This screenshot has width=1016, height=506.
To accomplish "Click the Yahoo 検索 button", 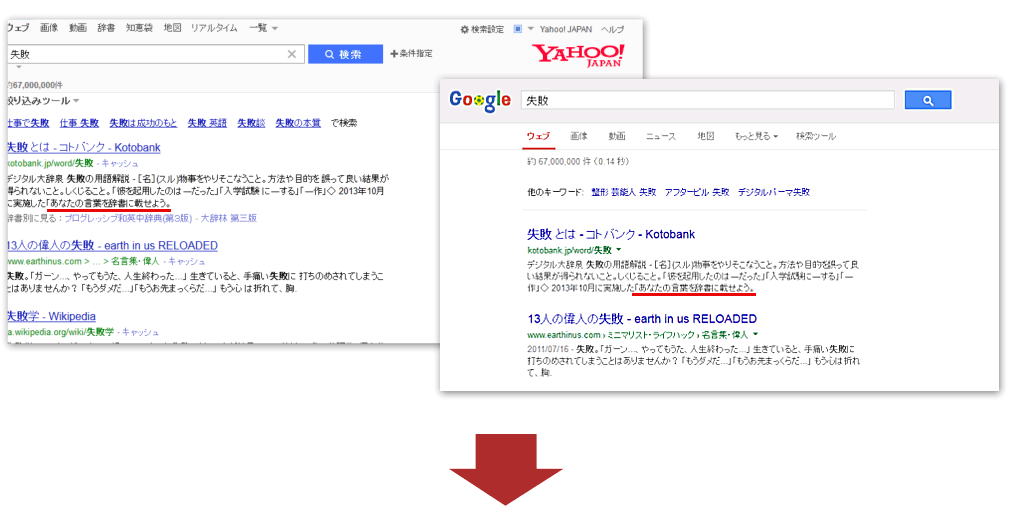I will click(345, 54).
